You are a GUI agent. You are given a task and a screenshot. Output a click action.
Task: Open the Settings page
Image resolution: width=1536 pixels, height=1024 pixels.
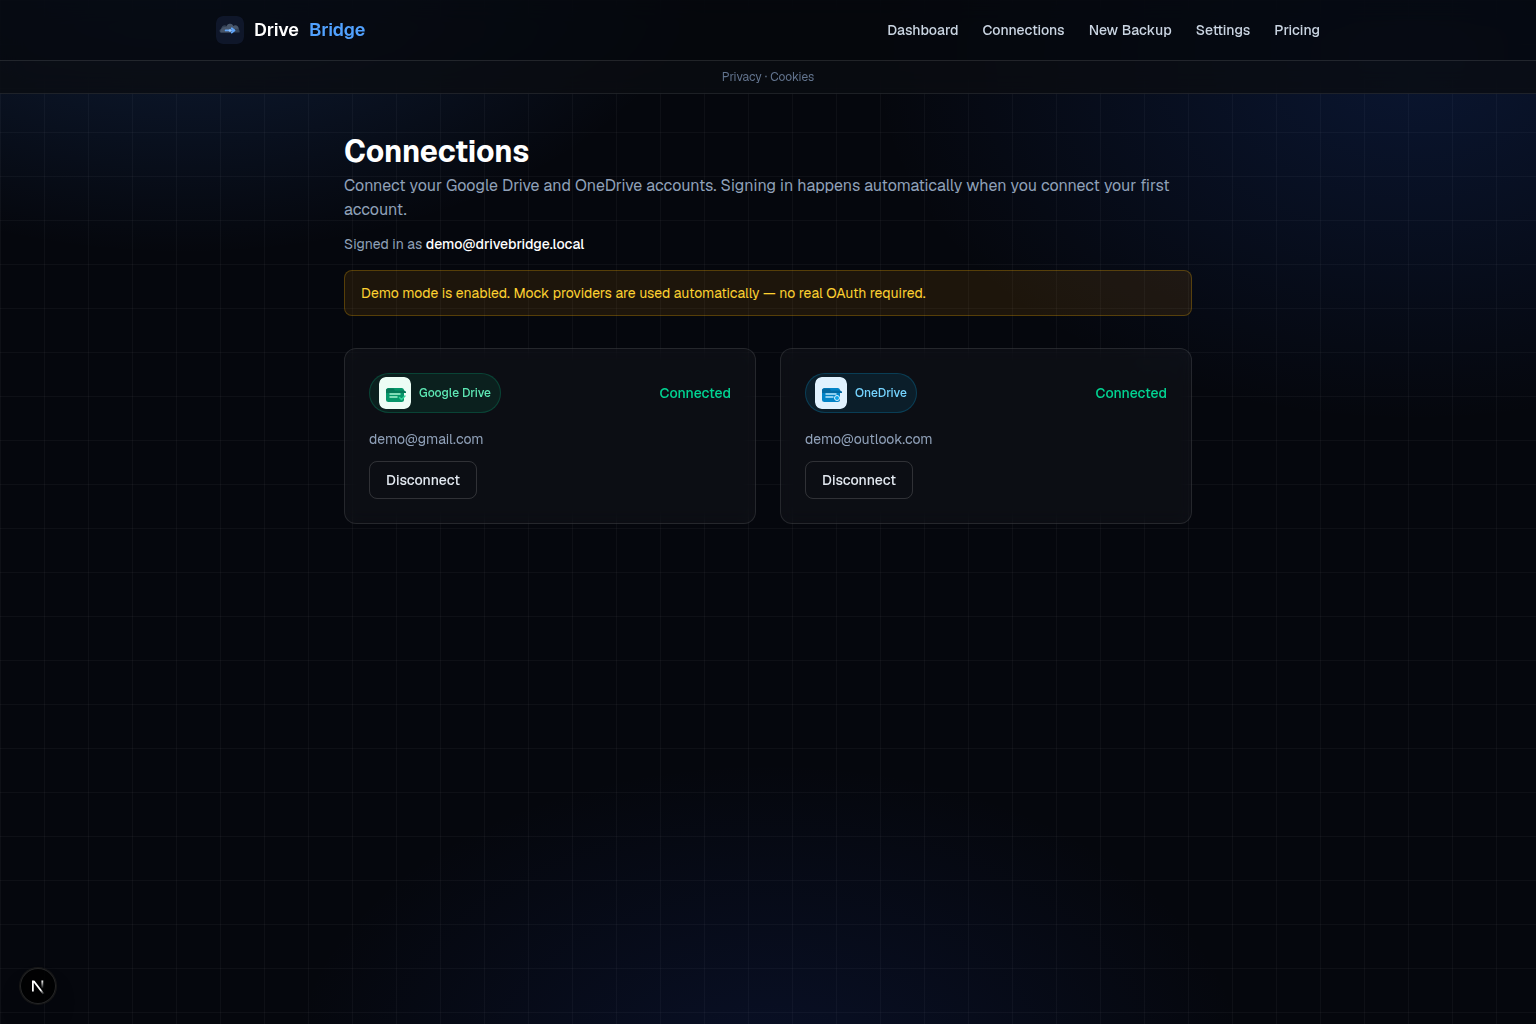1223,30
